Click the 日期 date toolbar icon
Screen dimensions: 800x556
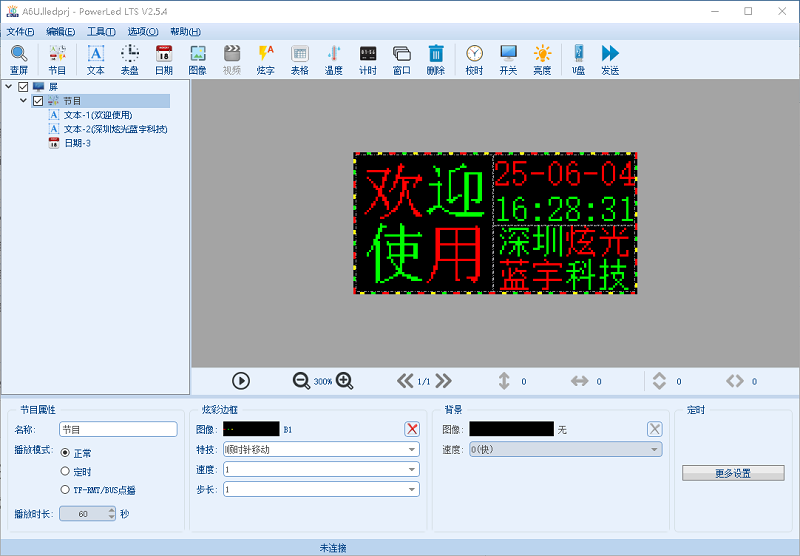pos(163,59)
